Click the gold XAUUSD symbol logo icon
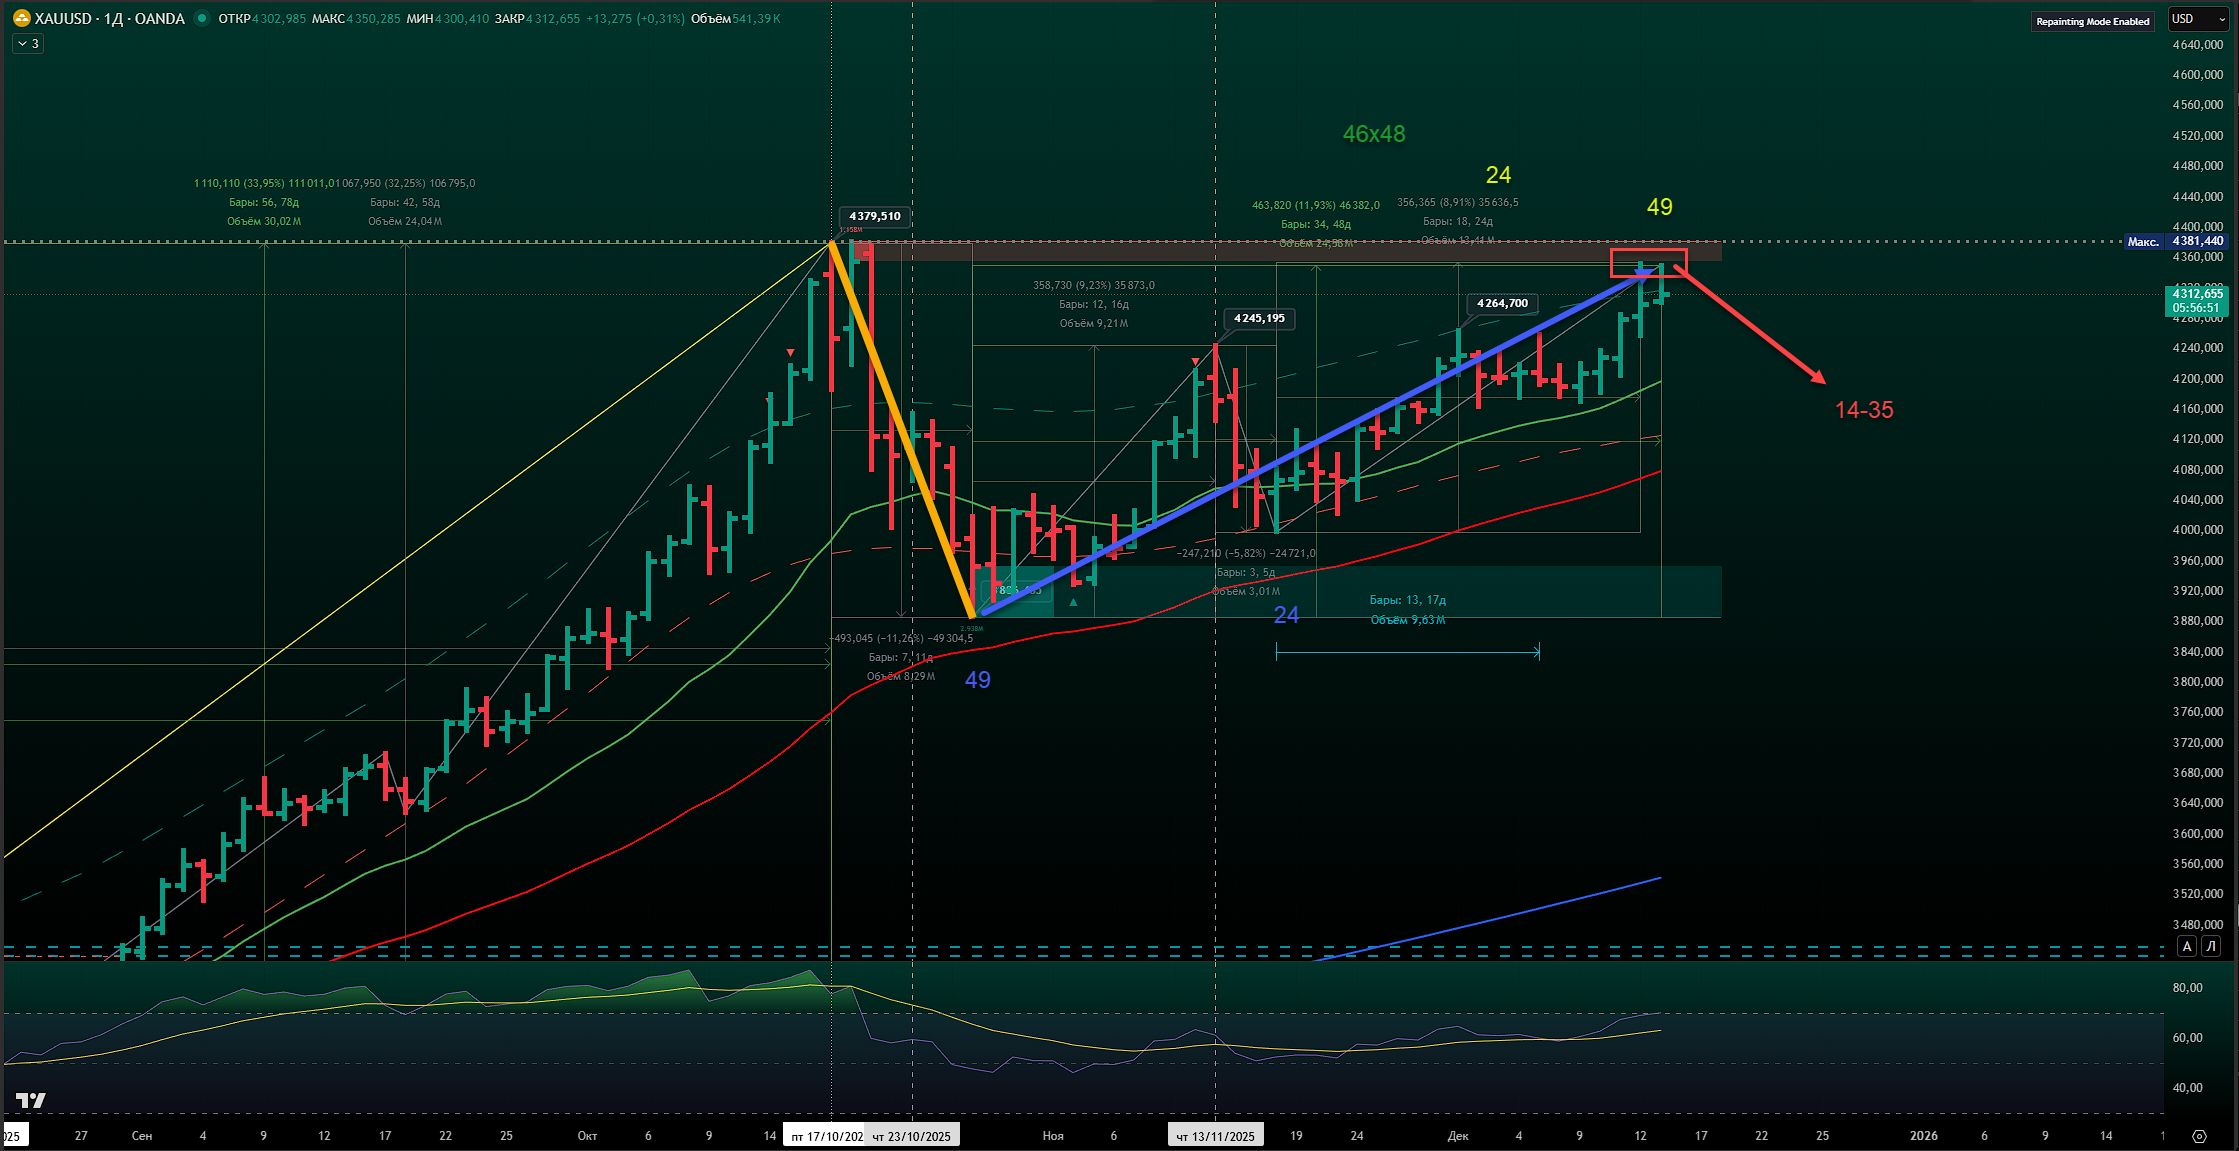 (21, 18)
